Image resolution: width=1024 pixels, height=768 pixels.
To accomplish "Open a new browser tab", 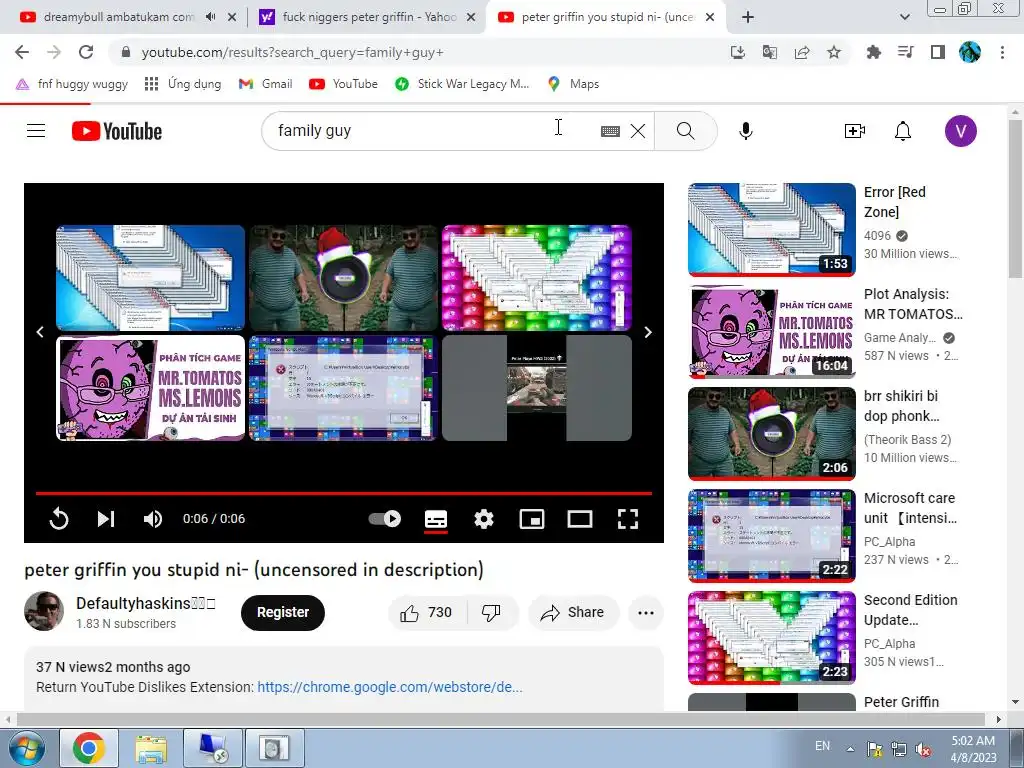I will coord(748,17).
